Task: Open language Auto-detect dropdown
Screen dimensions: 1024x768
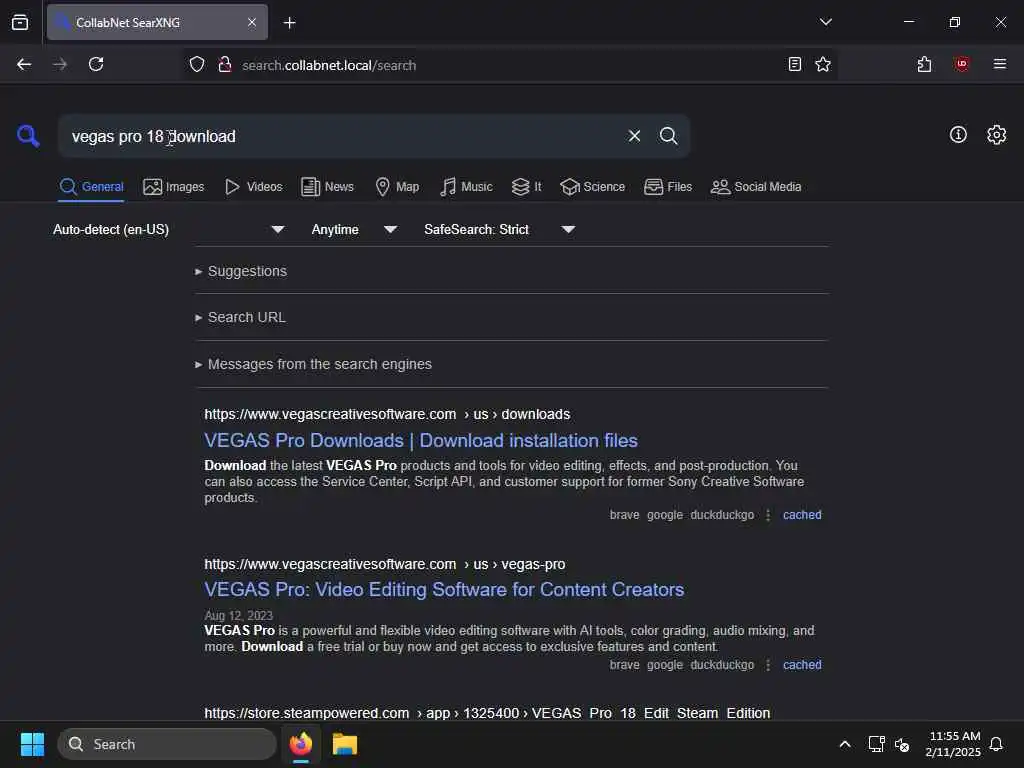Action: [x=168, y=229]
